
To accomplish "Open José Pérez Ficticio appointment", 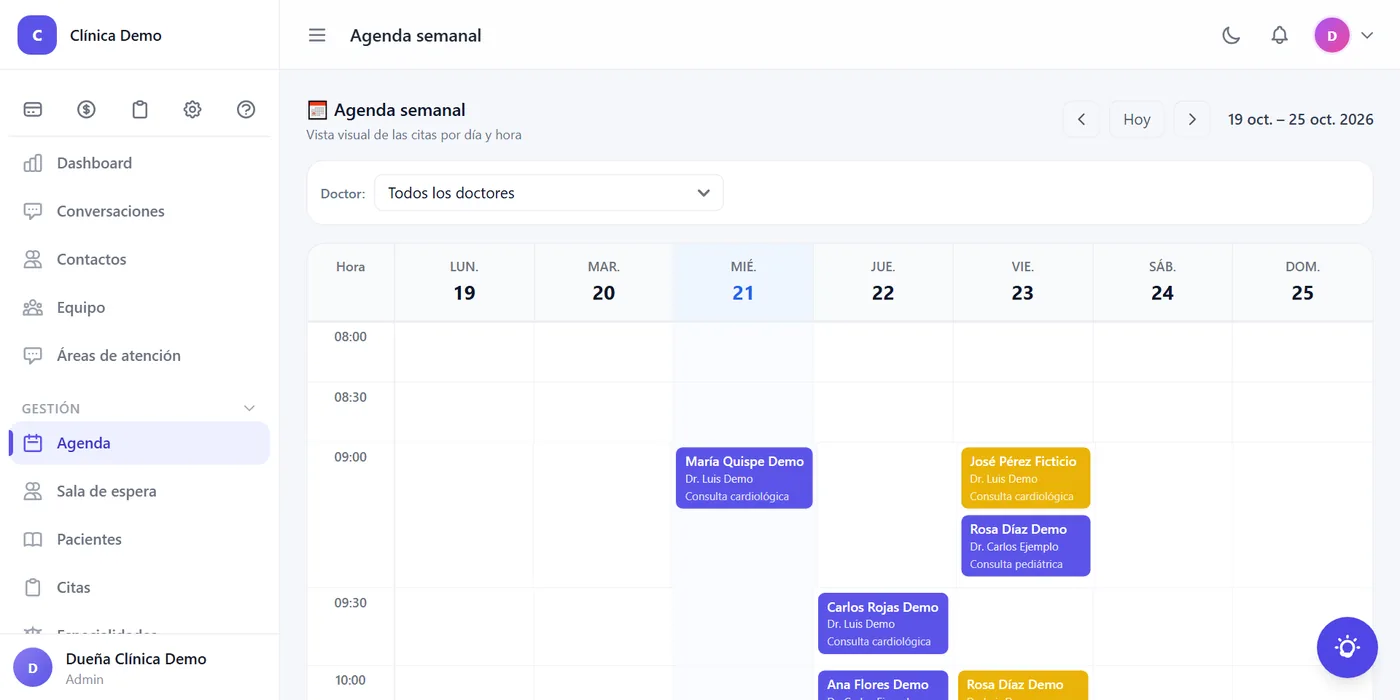I will coord(1025,478).
